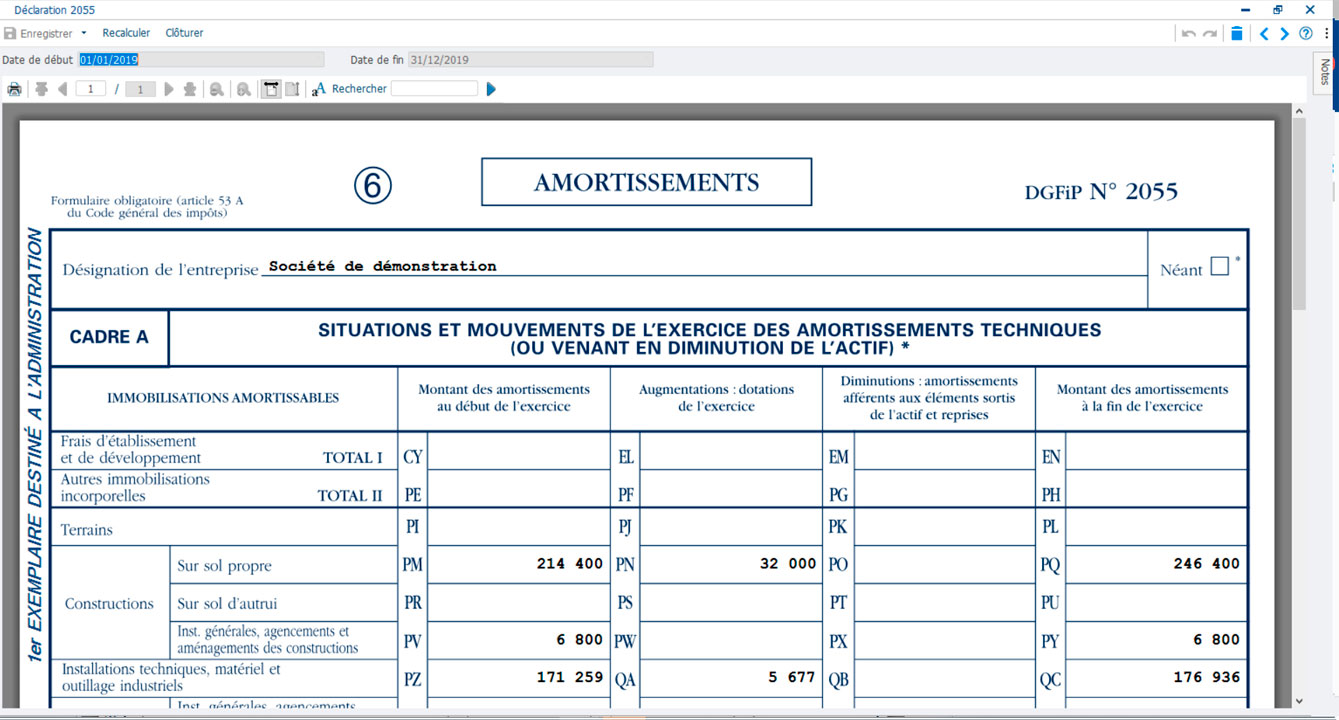Screen dimensions: 1339x720
Task: Go to previous declaration with left chevron
Action: [1263, 33]
